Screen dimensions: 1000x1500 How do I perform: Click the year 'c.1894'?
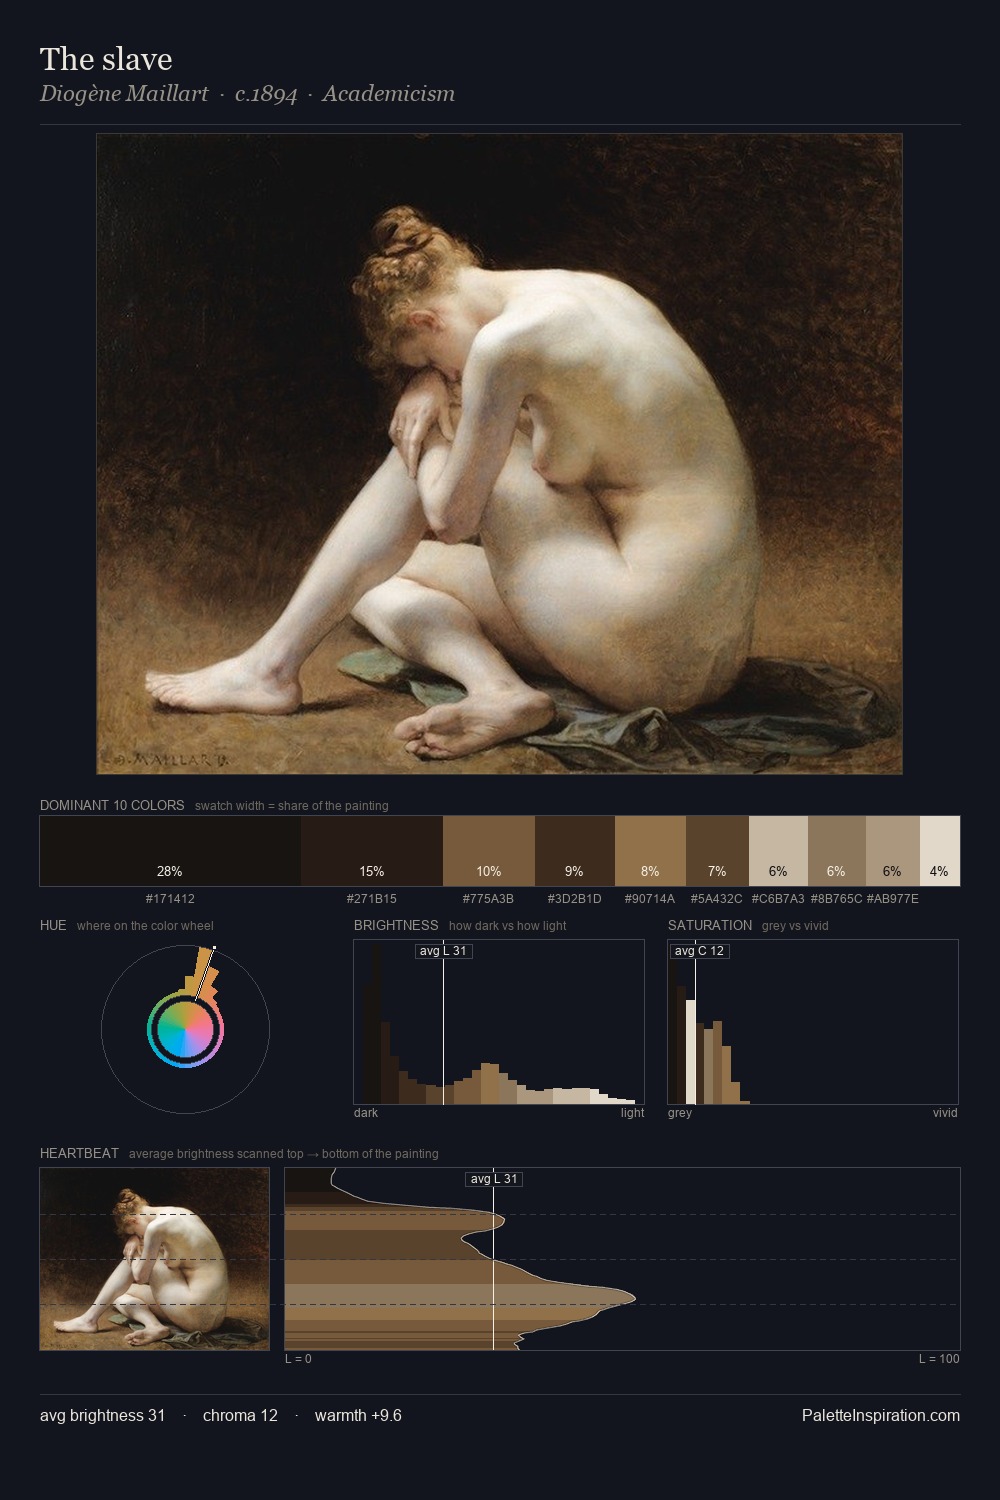[x=266, y=94]
